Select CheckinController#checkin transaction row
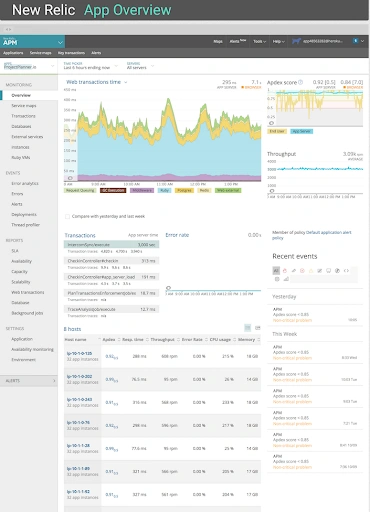Viewport: 370px width, 512px height. click(x=111, y=261)
